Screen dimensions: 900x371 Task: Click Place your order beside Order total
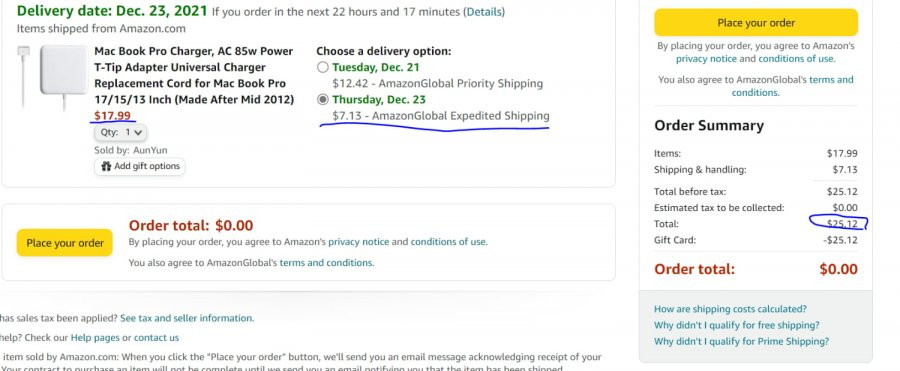65,243
